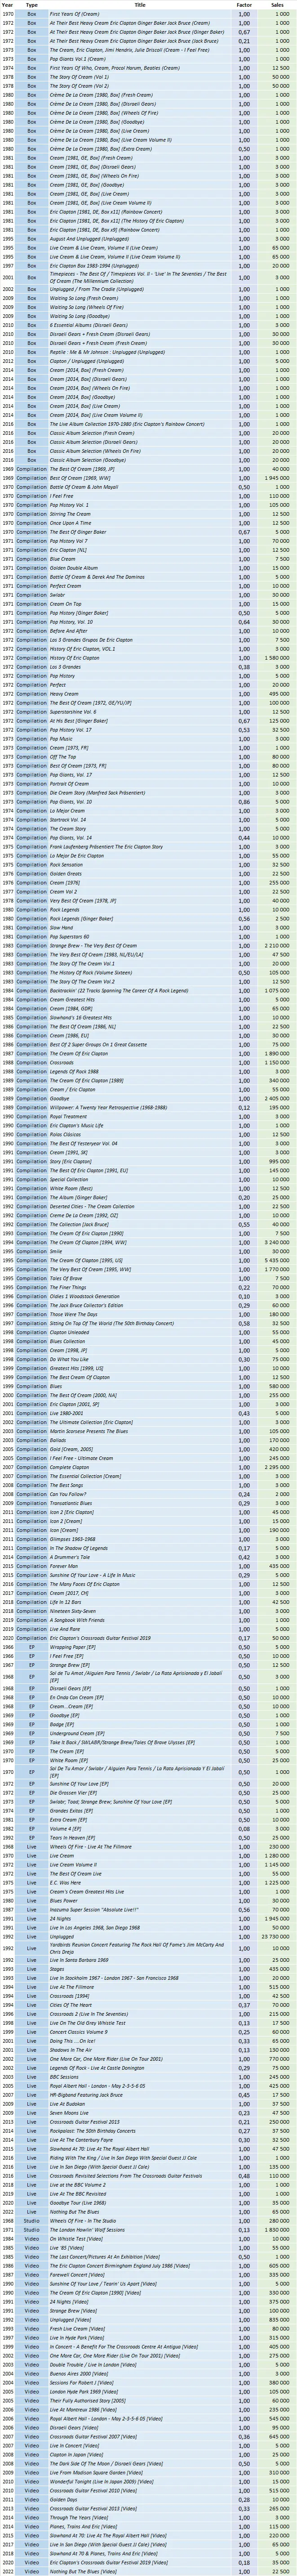The height and width of the screenshot is (2576, 297).
Task: Click the Type column header
Action: 31,5
